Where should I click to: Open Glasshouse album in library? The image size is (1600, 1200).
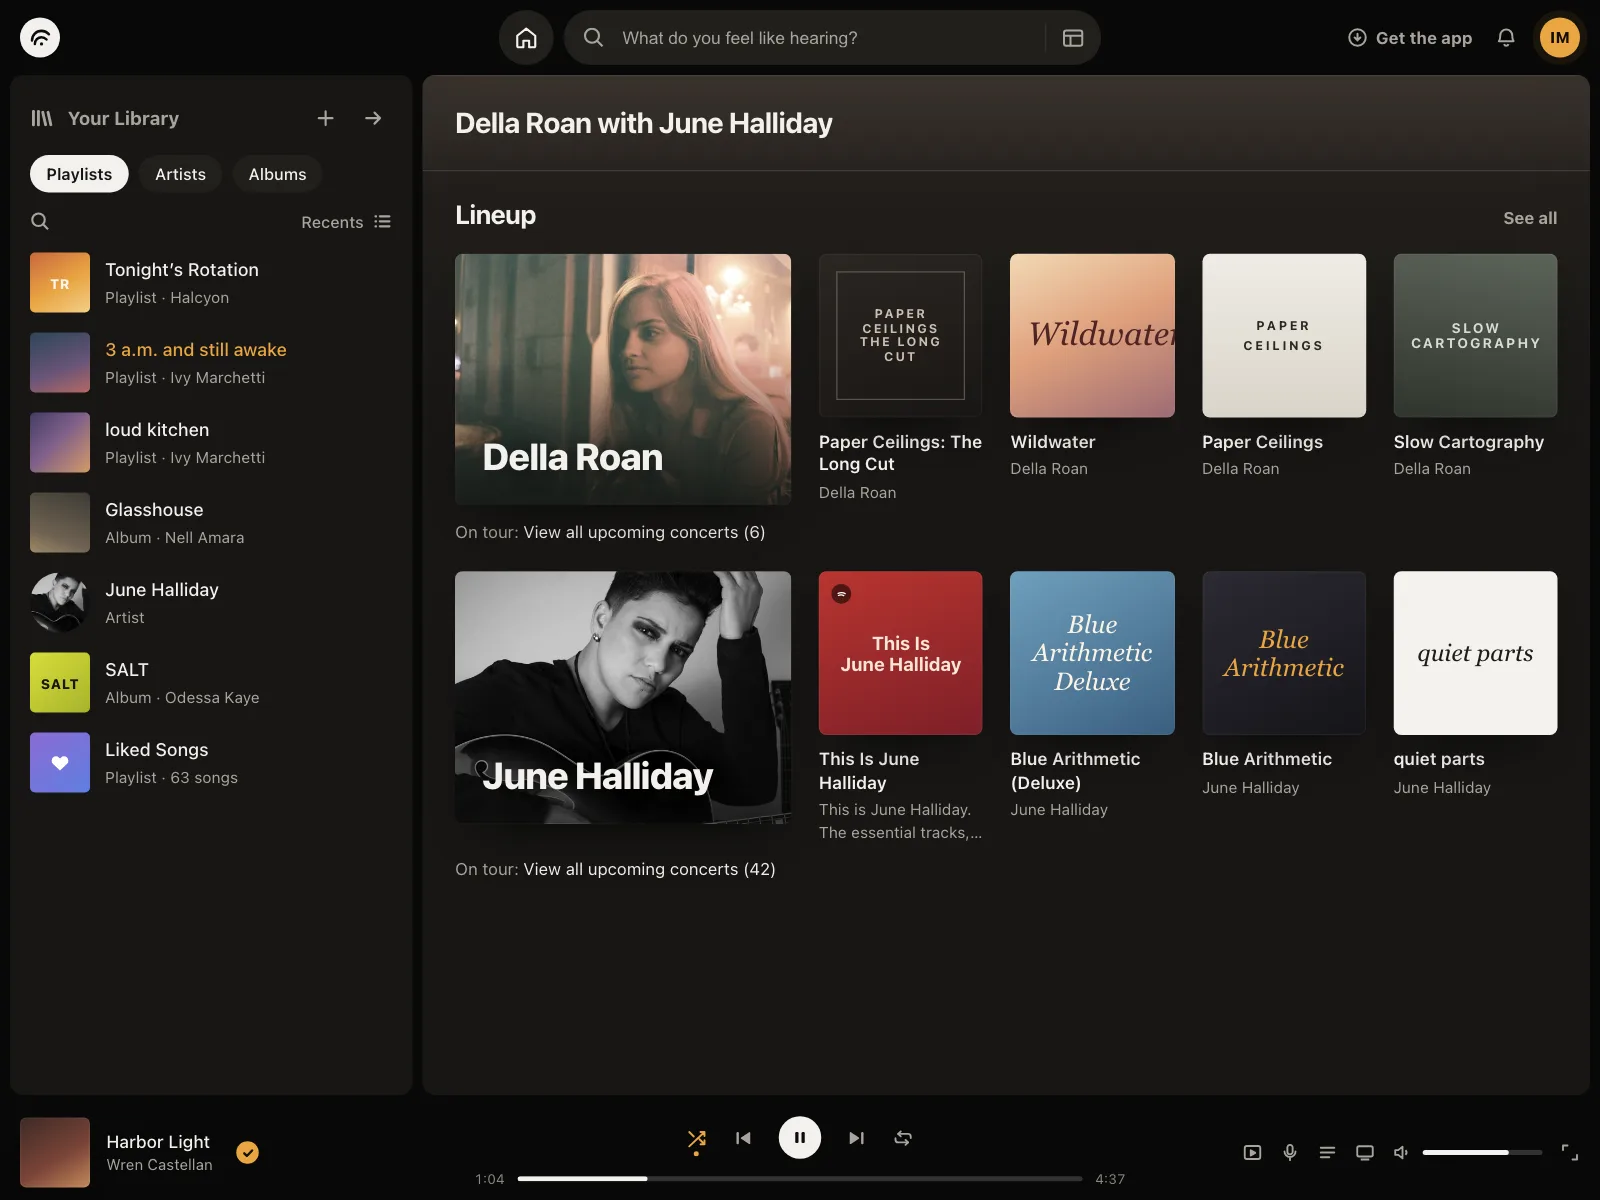tap(211, 523)
